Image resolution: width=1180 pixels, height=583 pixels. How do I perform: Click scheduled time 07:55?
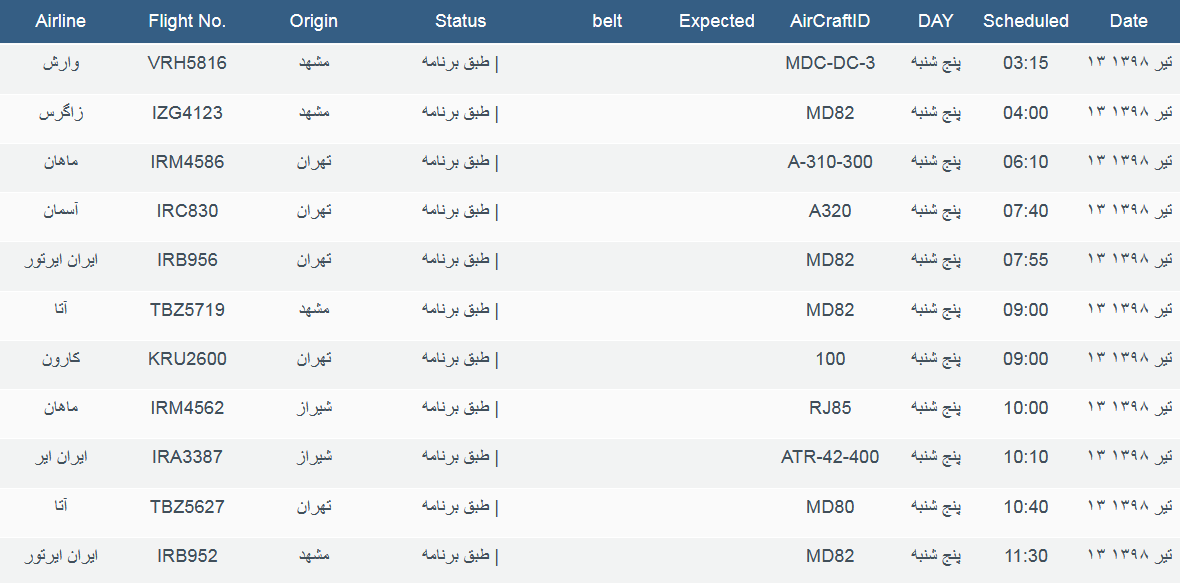click(1026, 260)
